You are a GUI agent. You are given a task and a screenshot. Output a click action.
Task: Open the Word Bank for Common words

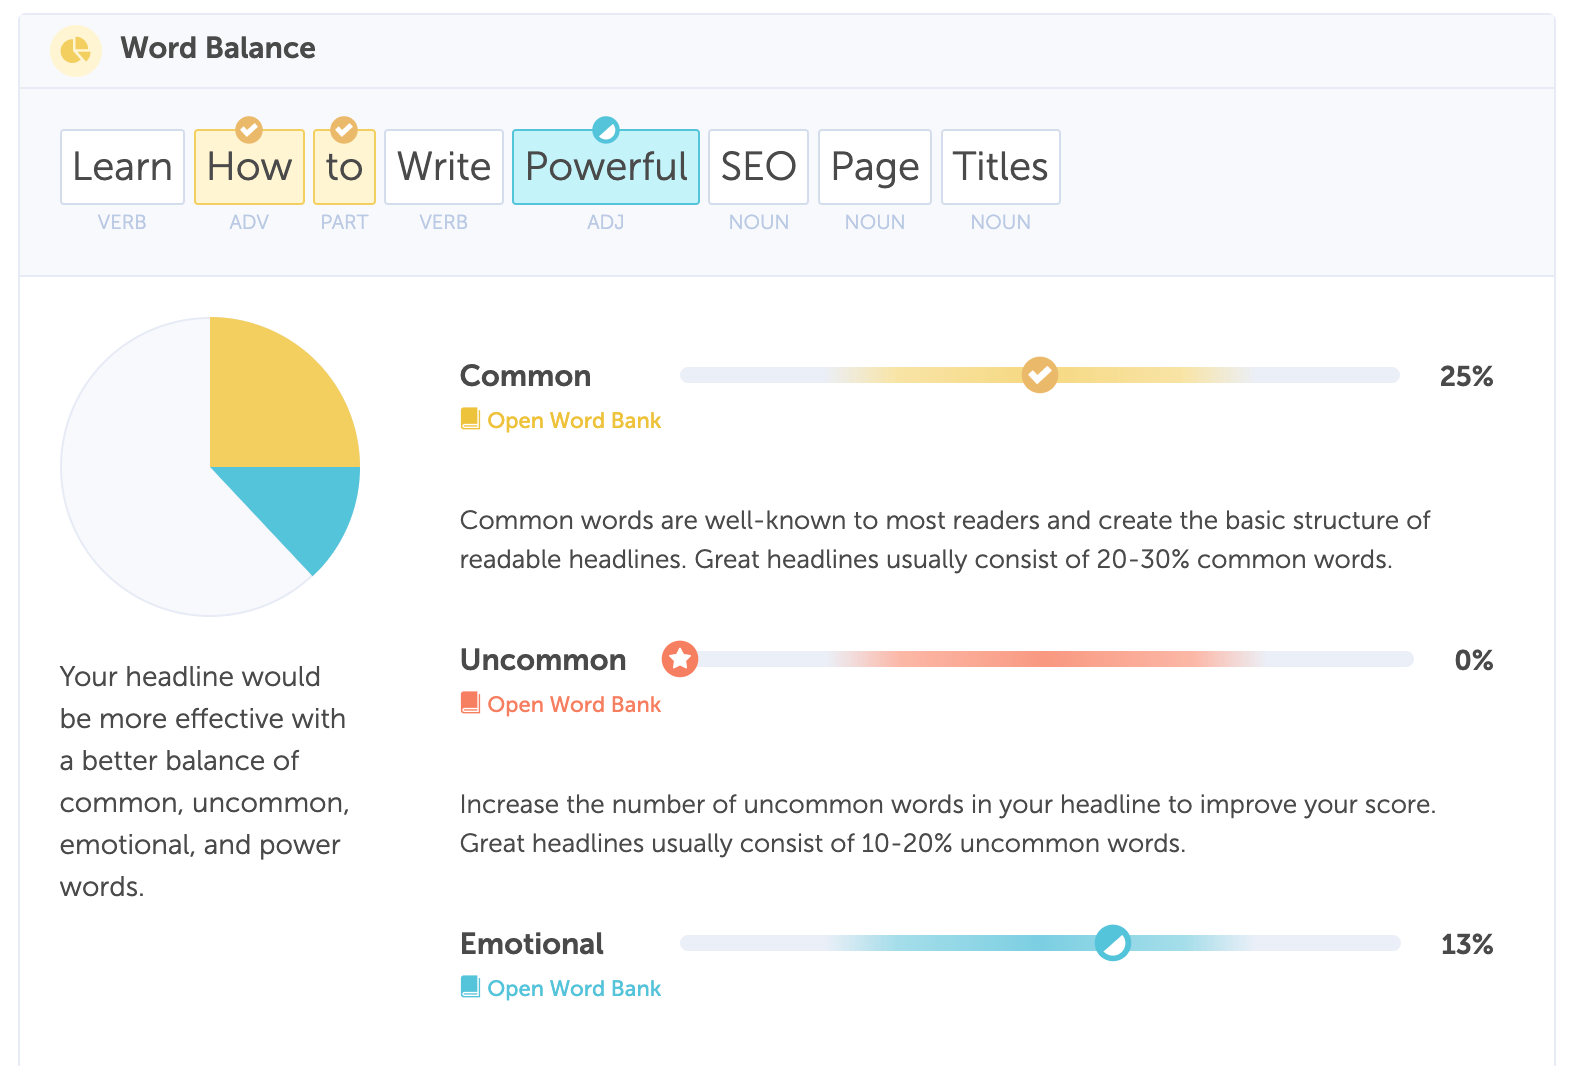[575, 420]
